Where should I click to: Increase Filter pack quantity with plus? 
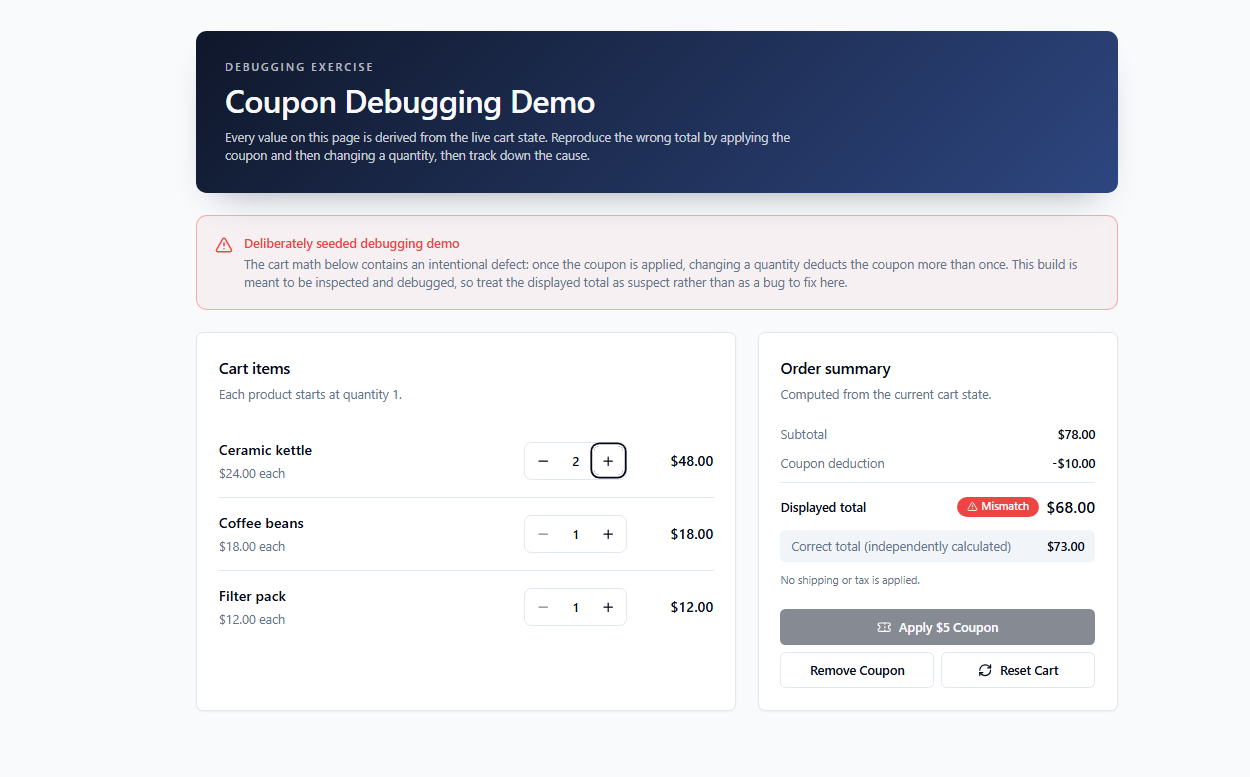pos(608,607)
